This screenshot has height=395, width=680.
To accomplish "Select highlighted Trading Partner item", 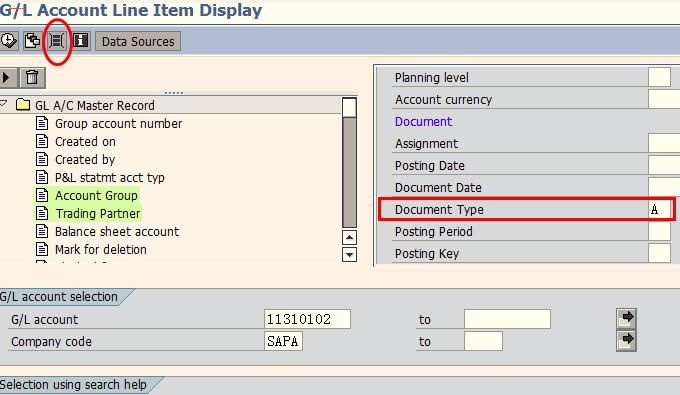I will tap(98, 214).
